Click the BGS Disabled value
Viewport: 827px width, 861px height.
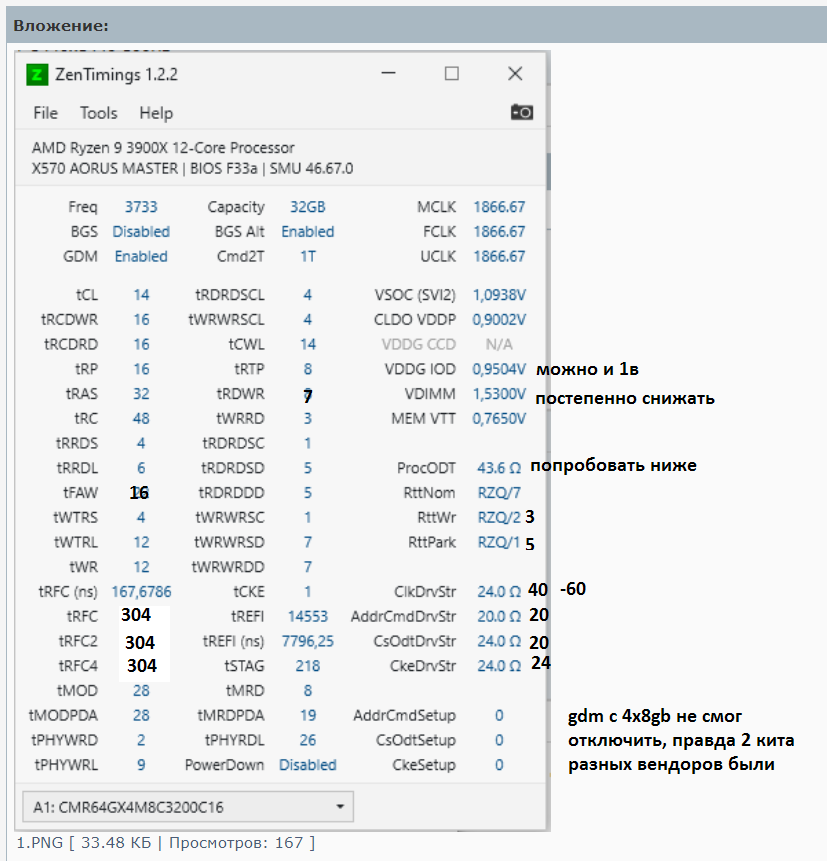(x=141, y=232)
